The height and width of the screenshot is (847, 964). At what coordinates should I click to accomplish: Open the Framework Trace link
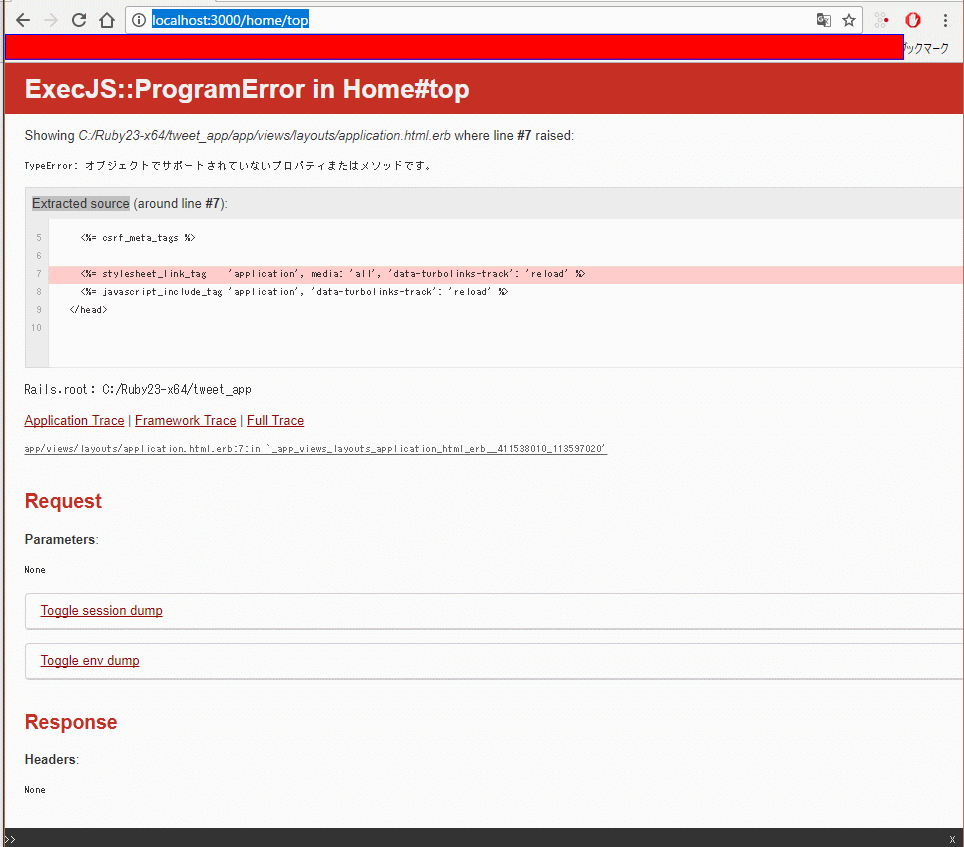click(186, 420)
